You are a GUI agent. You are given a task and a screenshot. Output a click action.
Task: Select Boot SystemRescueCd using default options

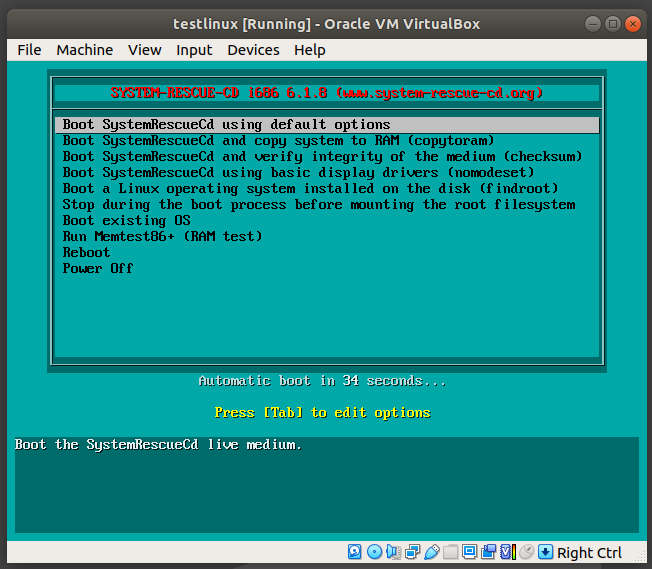pos(327,125)
